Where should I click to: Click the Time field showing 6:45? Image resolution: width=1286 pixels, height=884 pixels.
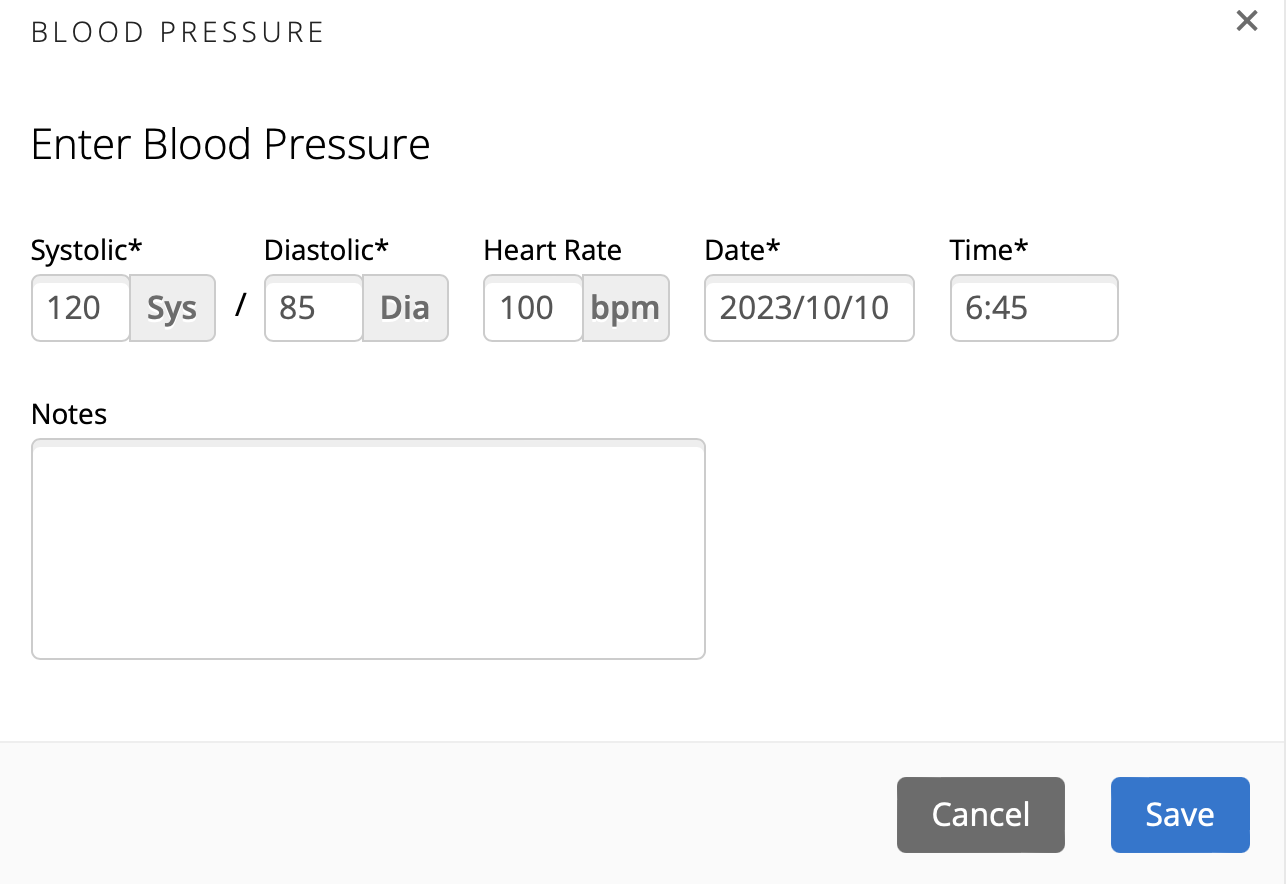point(1034,308)
